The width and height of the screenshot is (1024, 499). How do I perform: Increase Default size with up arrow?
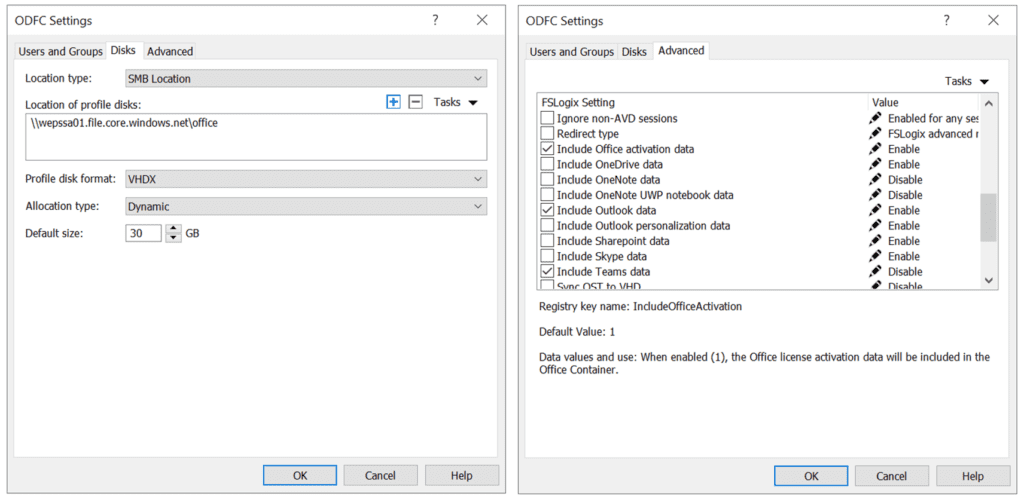coord(174,229)
